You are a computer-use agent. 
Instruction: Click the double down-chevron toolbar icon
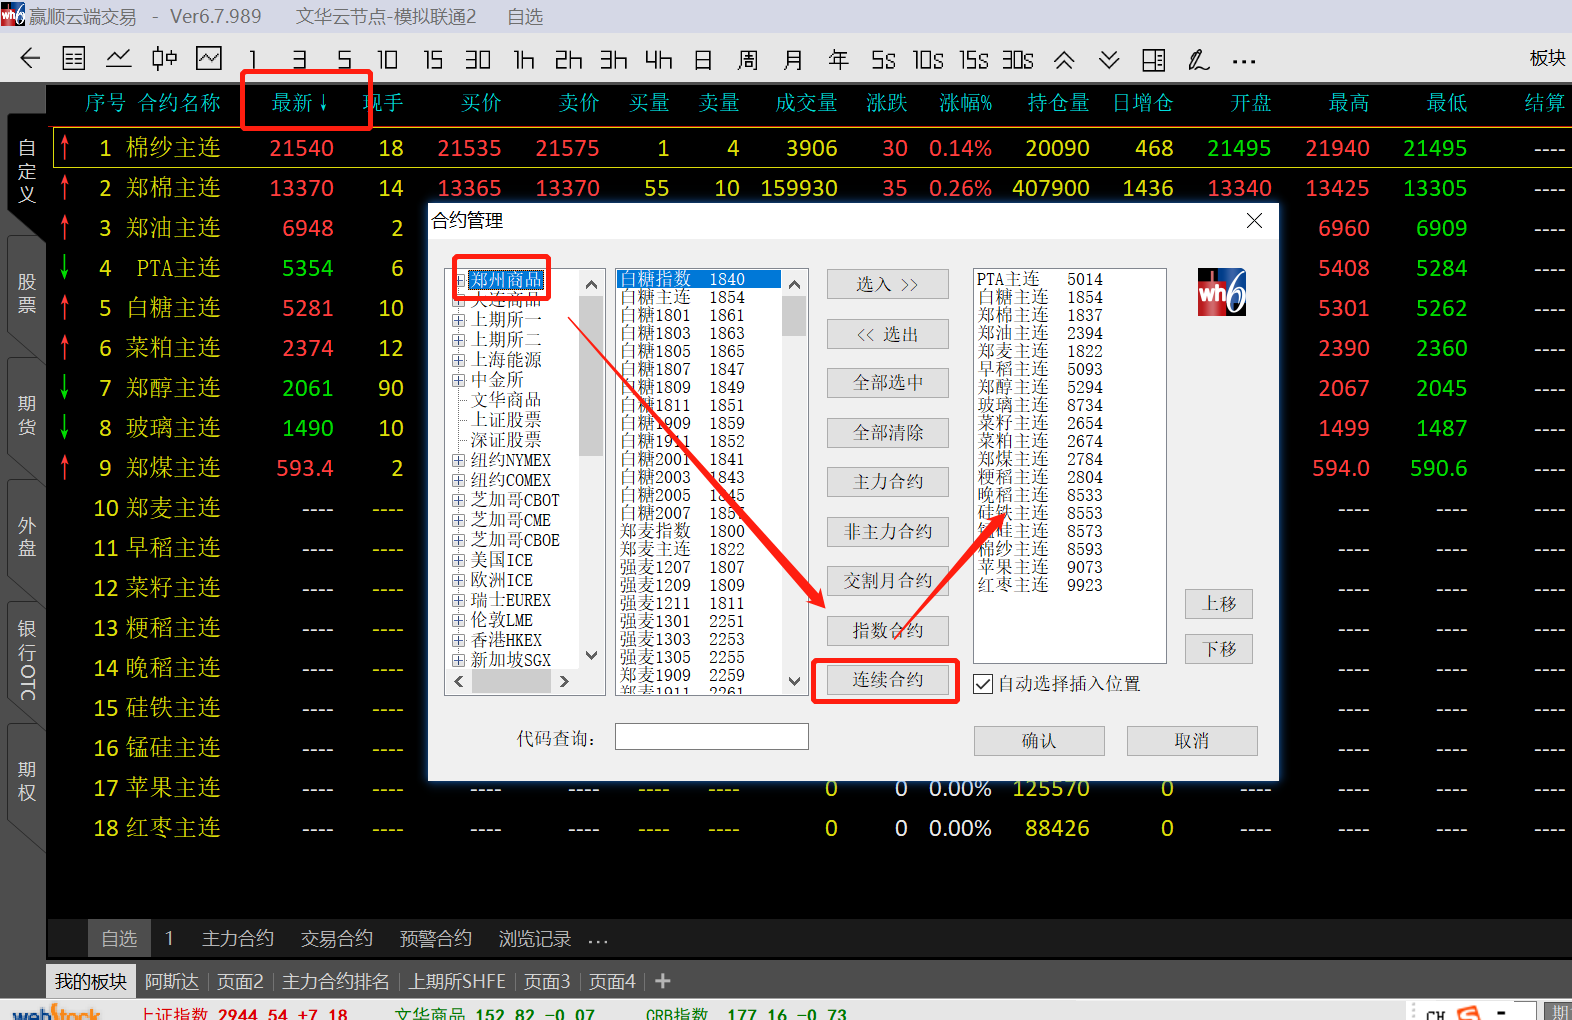(x=1109, y=60)
